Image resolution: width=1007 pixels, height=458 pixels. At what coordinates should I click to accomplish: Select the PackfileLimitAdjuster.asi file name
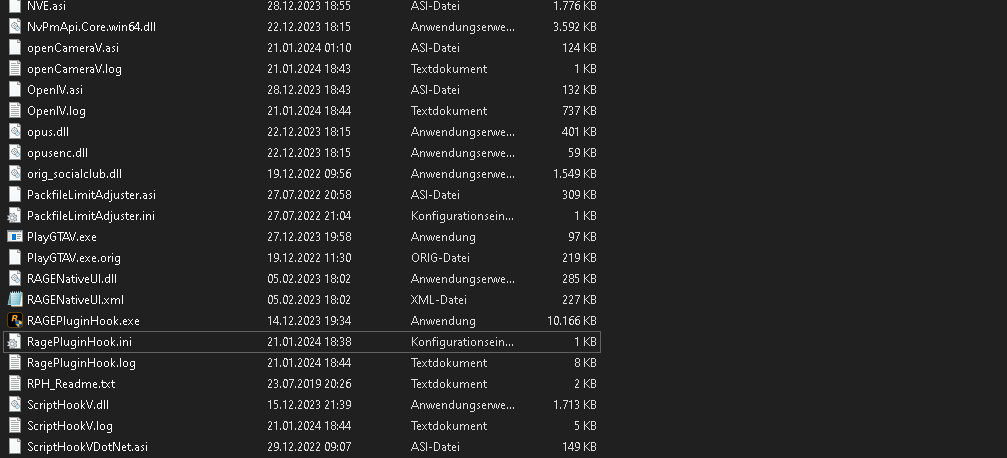click(x=91, y=195)
